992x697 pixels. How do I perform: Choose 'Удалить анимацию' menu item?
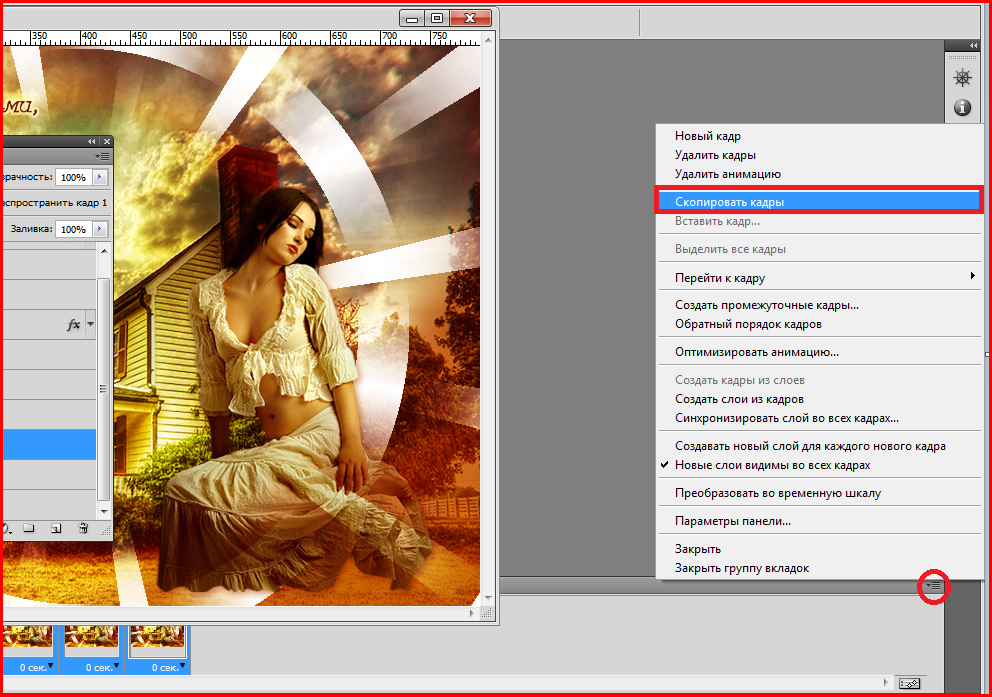tap(728, 174)
